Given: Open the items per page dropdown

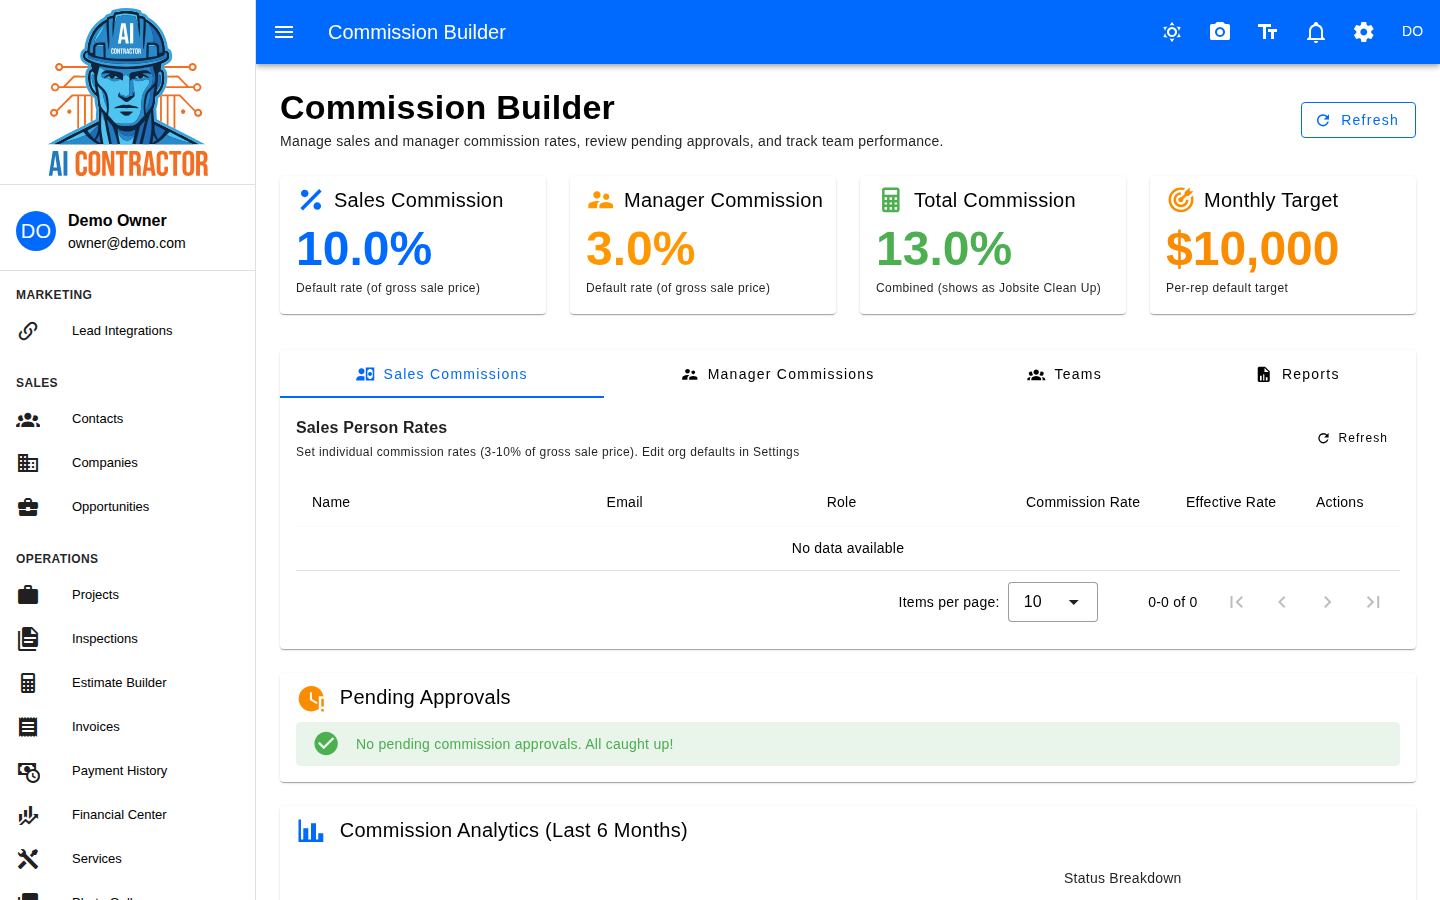Looking at the screenshot, I should pyautogui.click(x=1053, y=602).
